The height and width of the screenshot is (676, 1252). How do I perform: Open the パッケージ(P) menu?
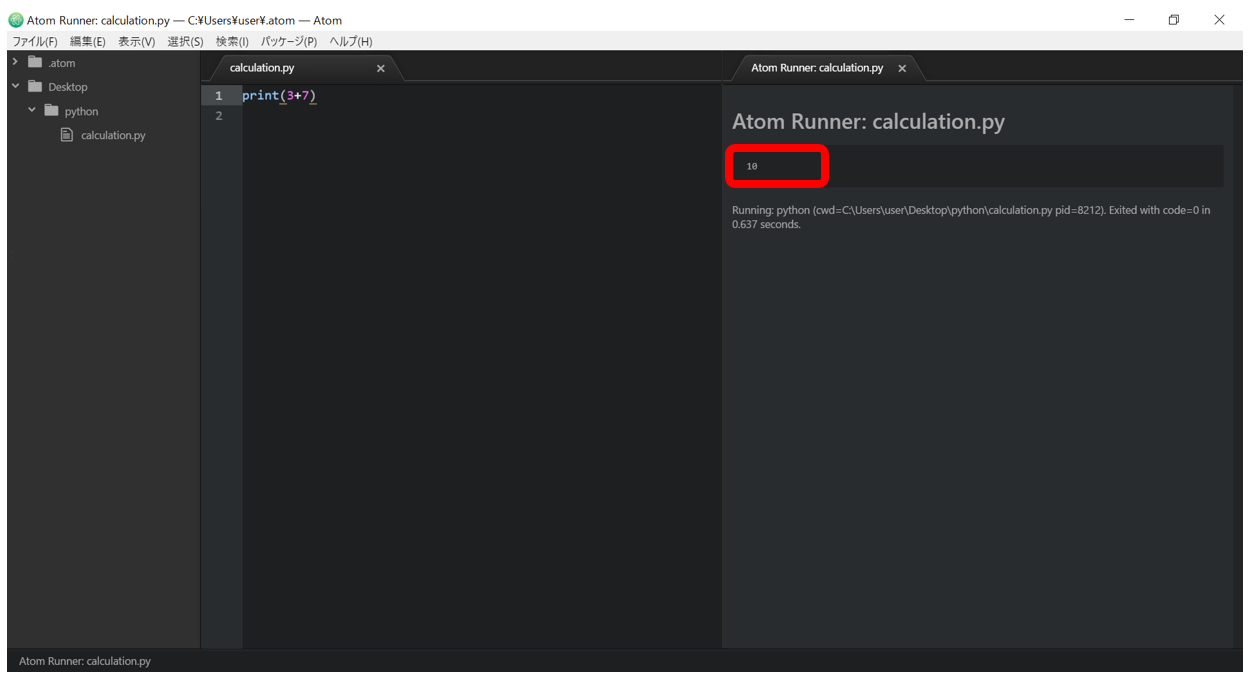pyautogui.click(x=289, y=42)
